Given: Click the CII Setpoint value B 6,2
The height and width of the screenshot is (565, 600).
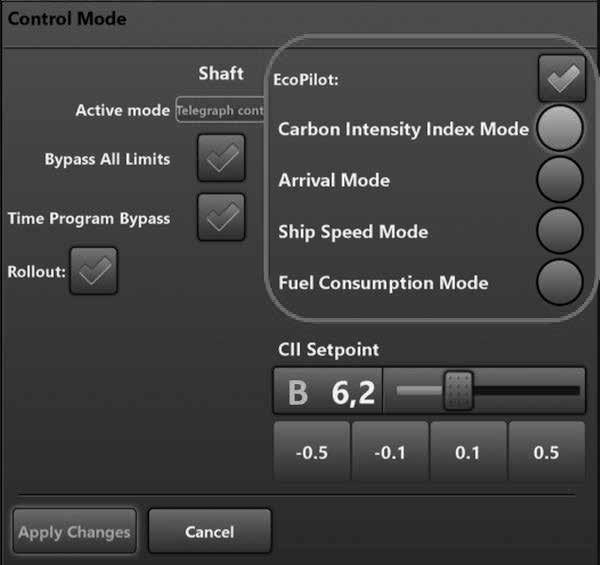Looking at the screenshot, I should 328,391.
